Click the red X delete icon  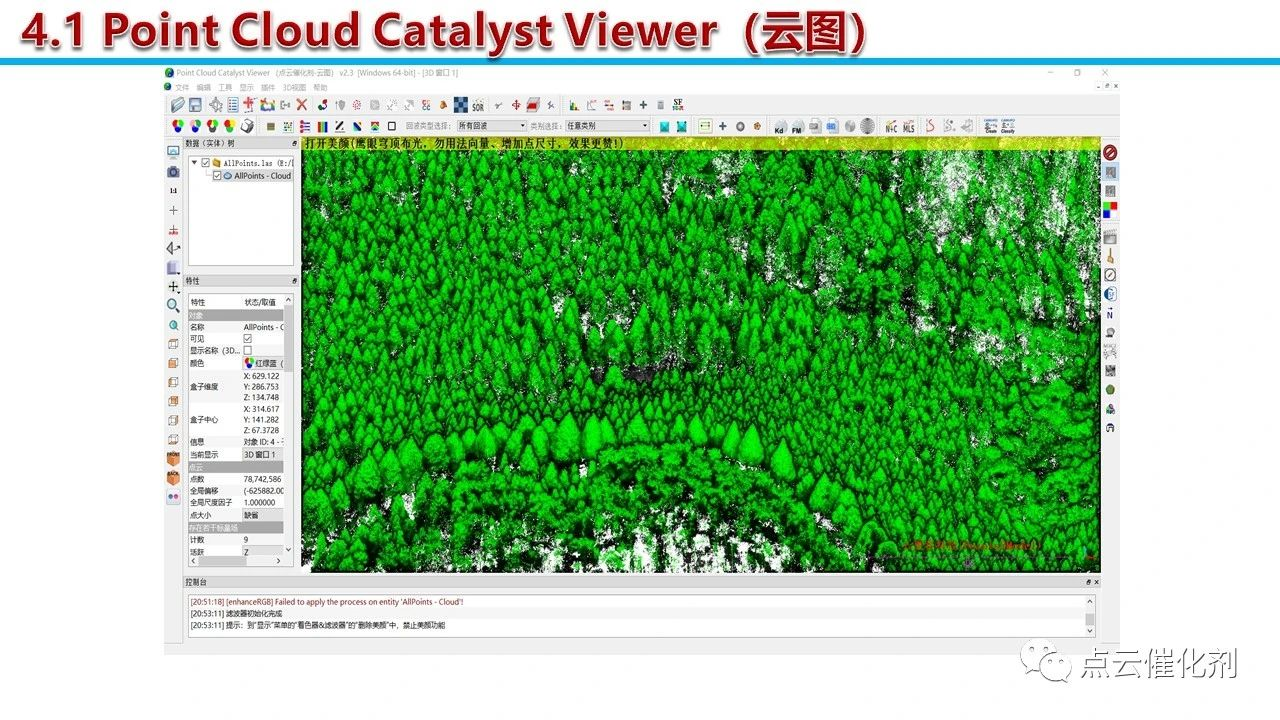[301, 104]
